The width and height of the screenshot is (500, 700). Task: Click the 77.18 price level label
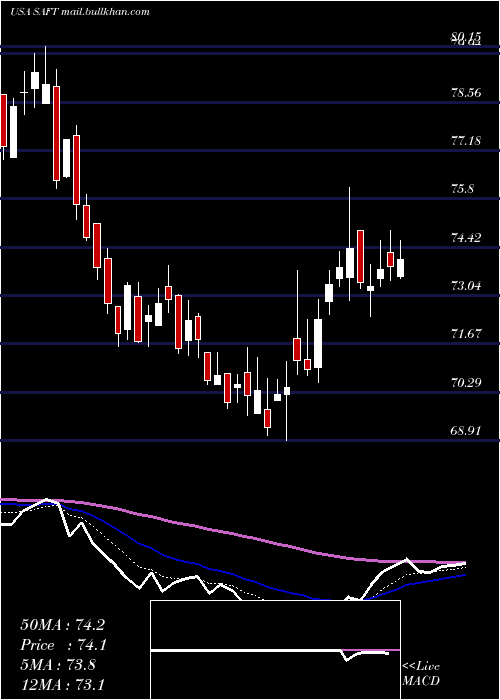[x=466, y=141]
